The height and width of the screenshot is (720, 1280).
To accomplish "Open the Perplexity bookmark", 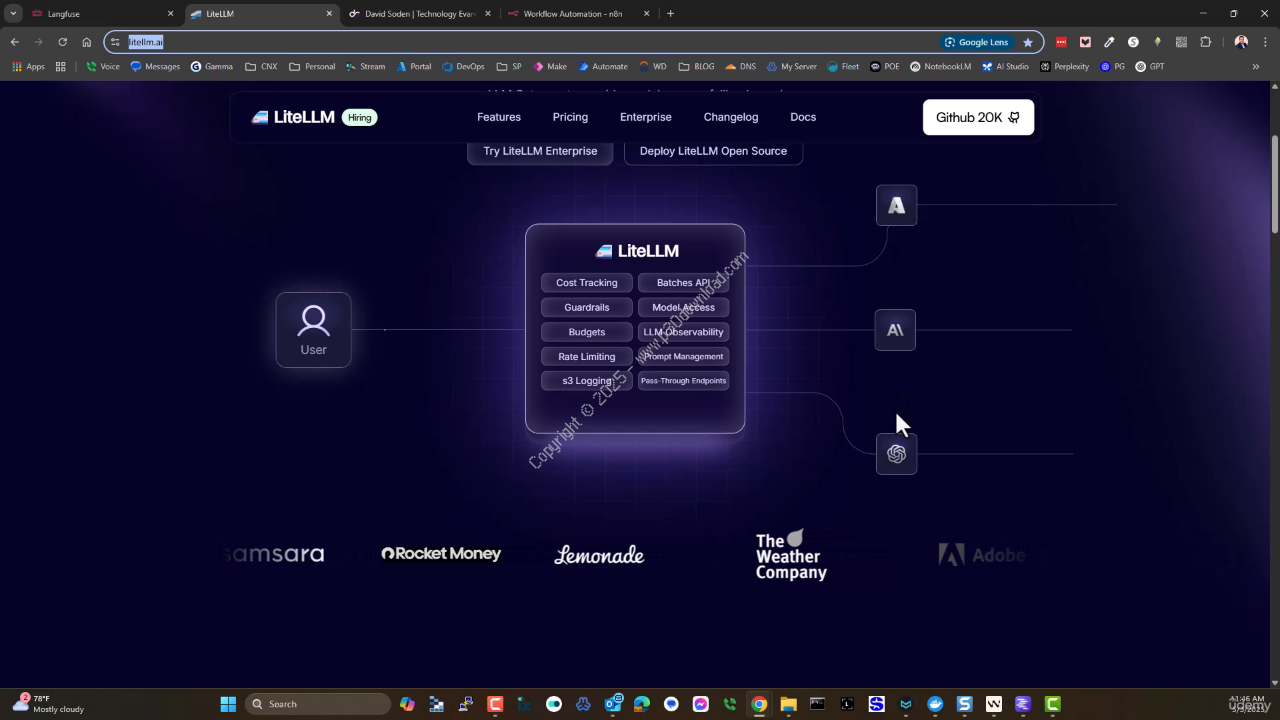I will 1065,67.
